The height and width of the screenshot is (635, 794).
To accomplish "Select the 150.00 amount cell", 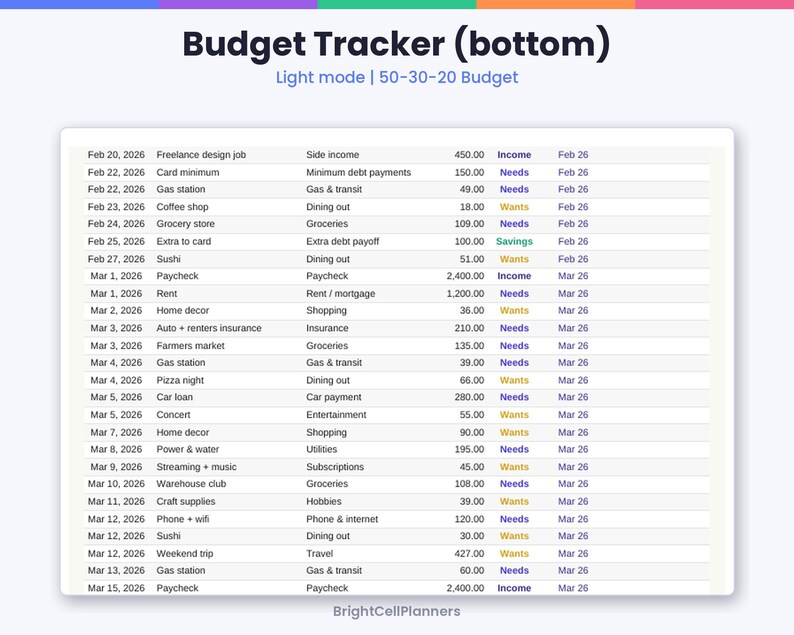I will click(x=469, y=172).
